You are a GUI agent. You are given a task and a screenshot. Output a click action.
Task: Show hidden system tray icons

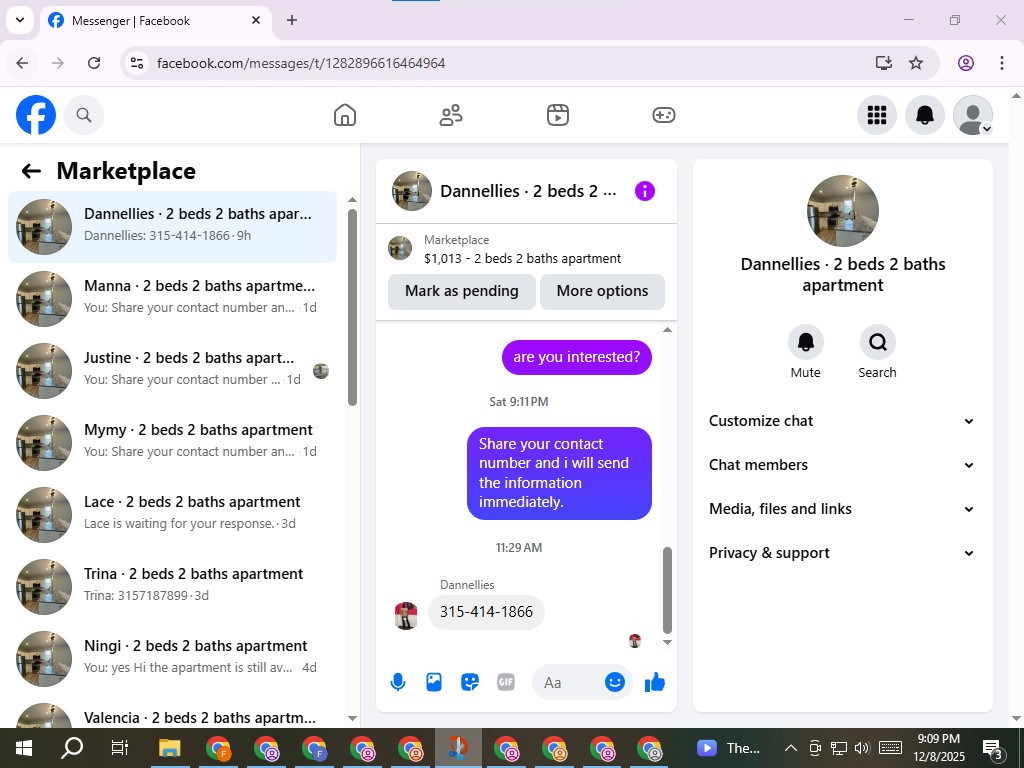(790, 748)
